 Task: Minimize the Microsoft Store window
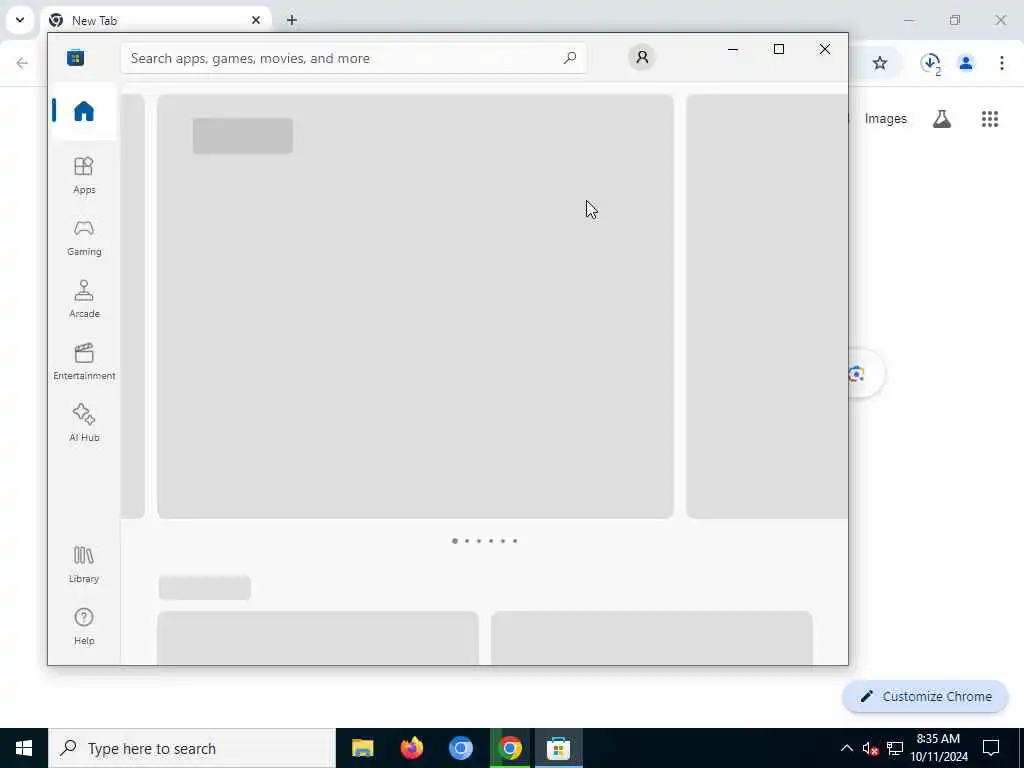pos(733,49)
